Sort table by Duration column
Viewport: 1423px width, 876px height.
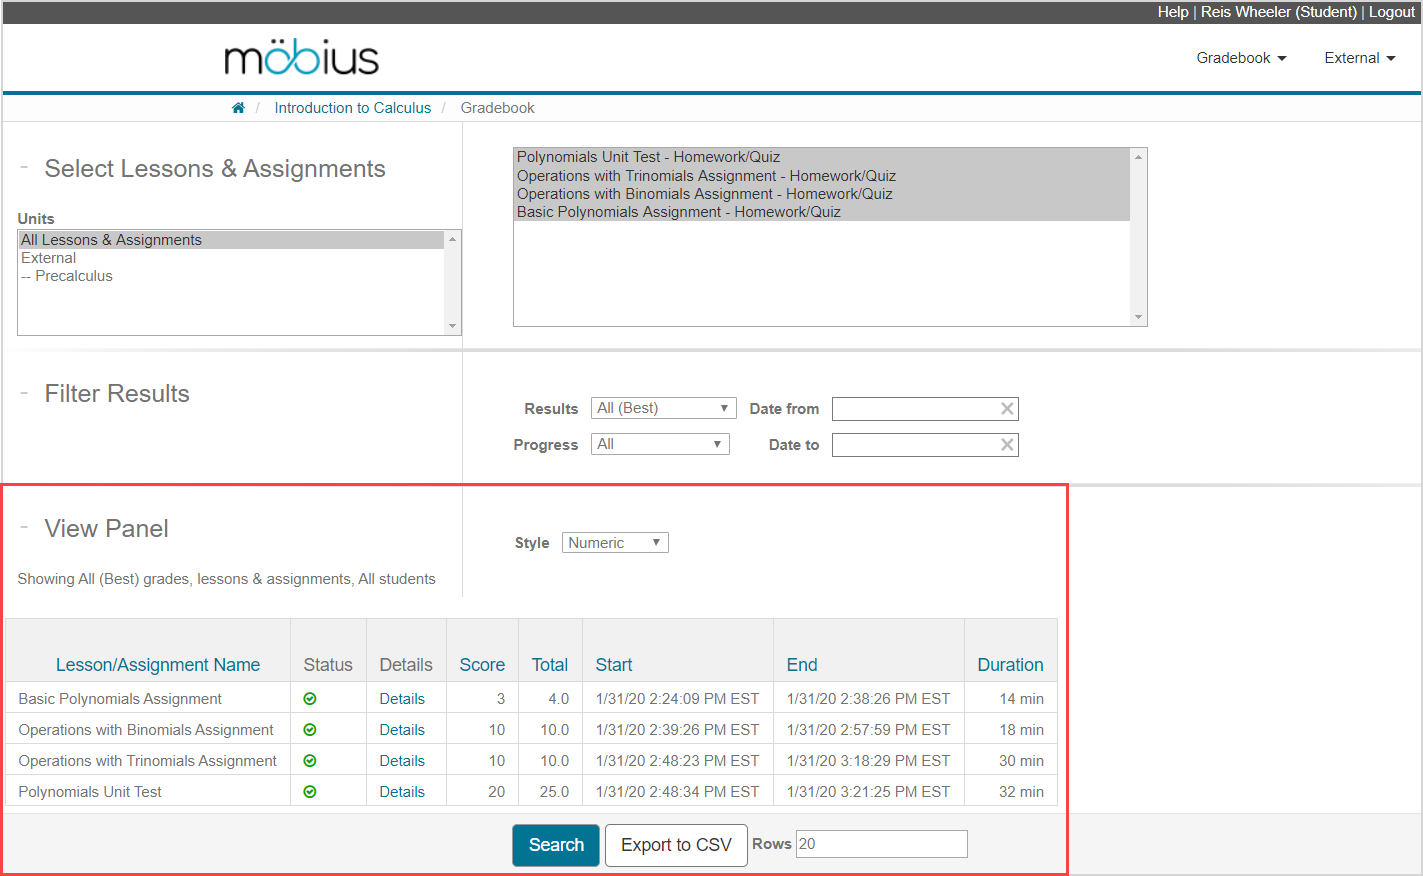1010,665
